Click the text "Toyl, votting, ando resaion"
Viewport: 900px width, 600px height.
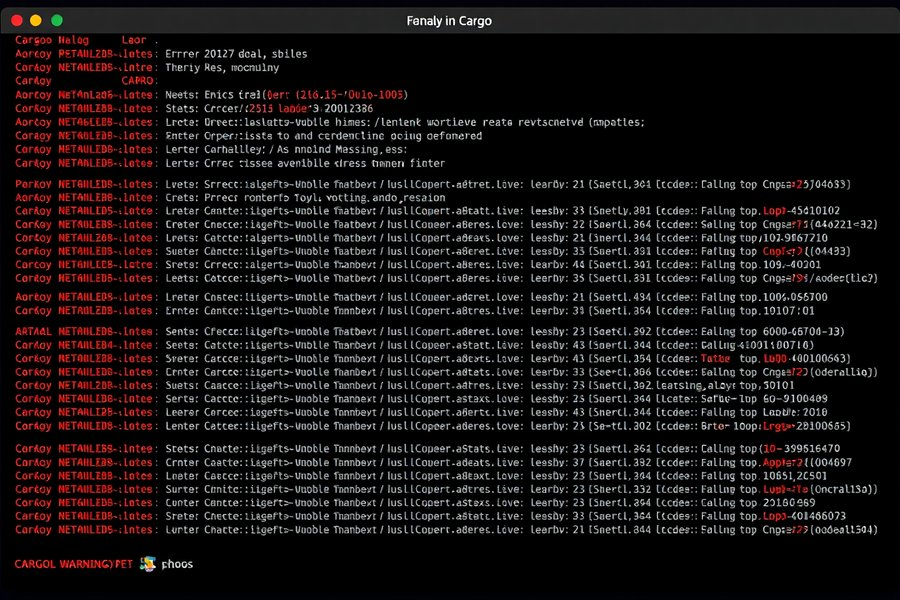click(370, 198)
